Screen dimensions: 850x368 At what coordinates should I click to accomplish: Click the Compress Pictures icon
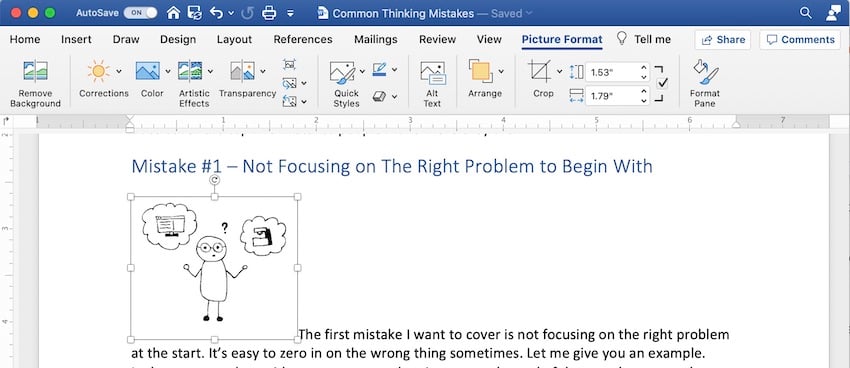click(289, 64)
